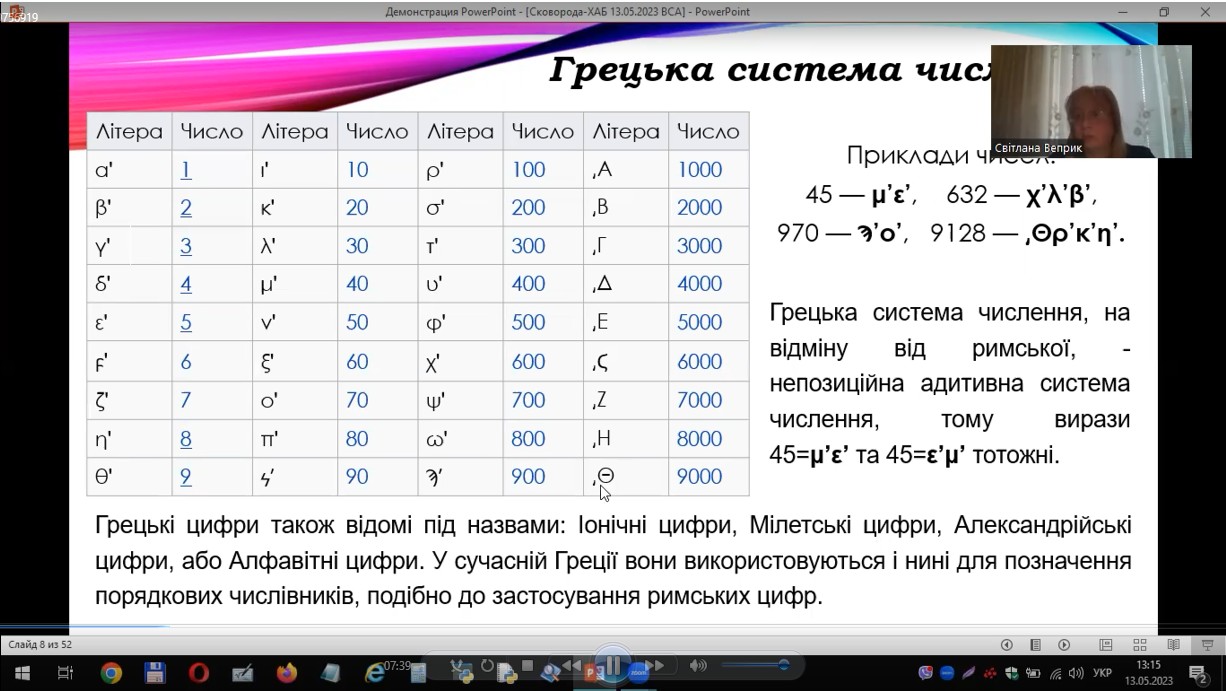The width and height of the screenshot is (1226, 691).
Task: Go to previous slide via status bar arrow
Action: pos(1007,645)
